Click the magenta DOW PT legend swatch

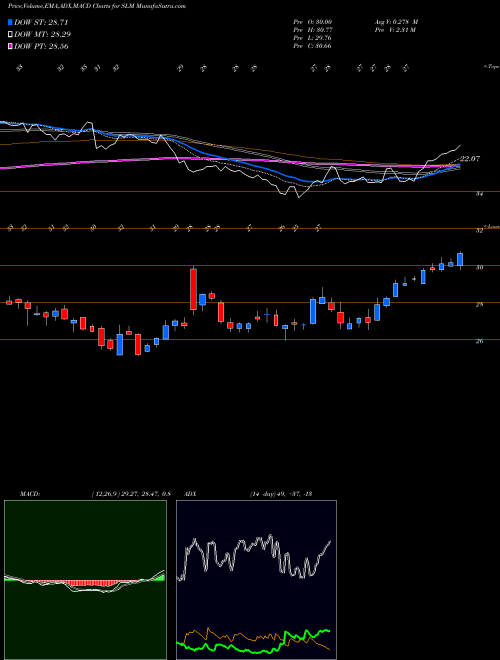pyautogui.click(x=11, y=46)
